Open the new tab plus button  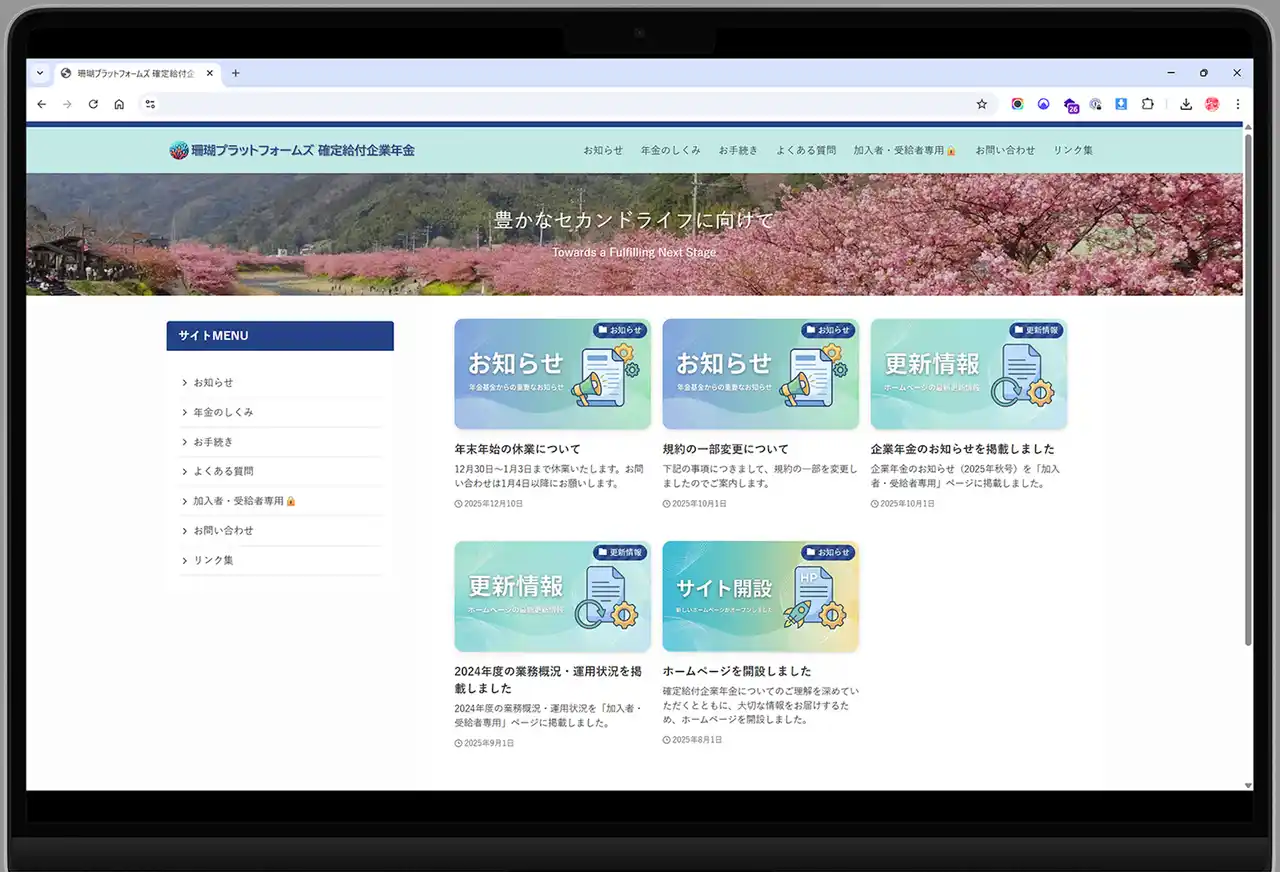(236, 73)
